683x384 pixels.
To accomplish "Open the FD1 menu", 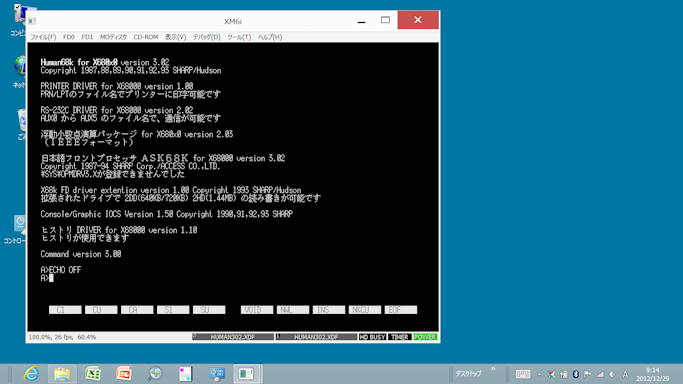I will [x=87, y=37].
